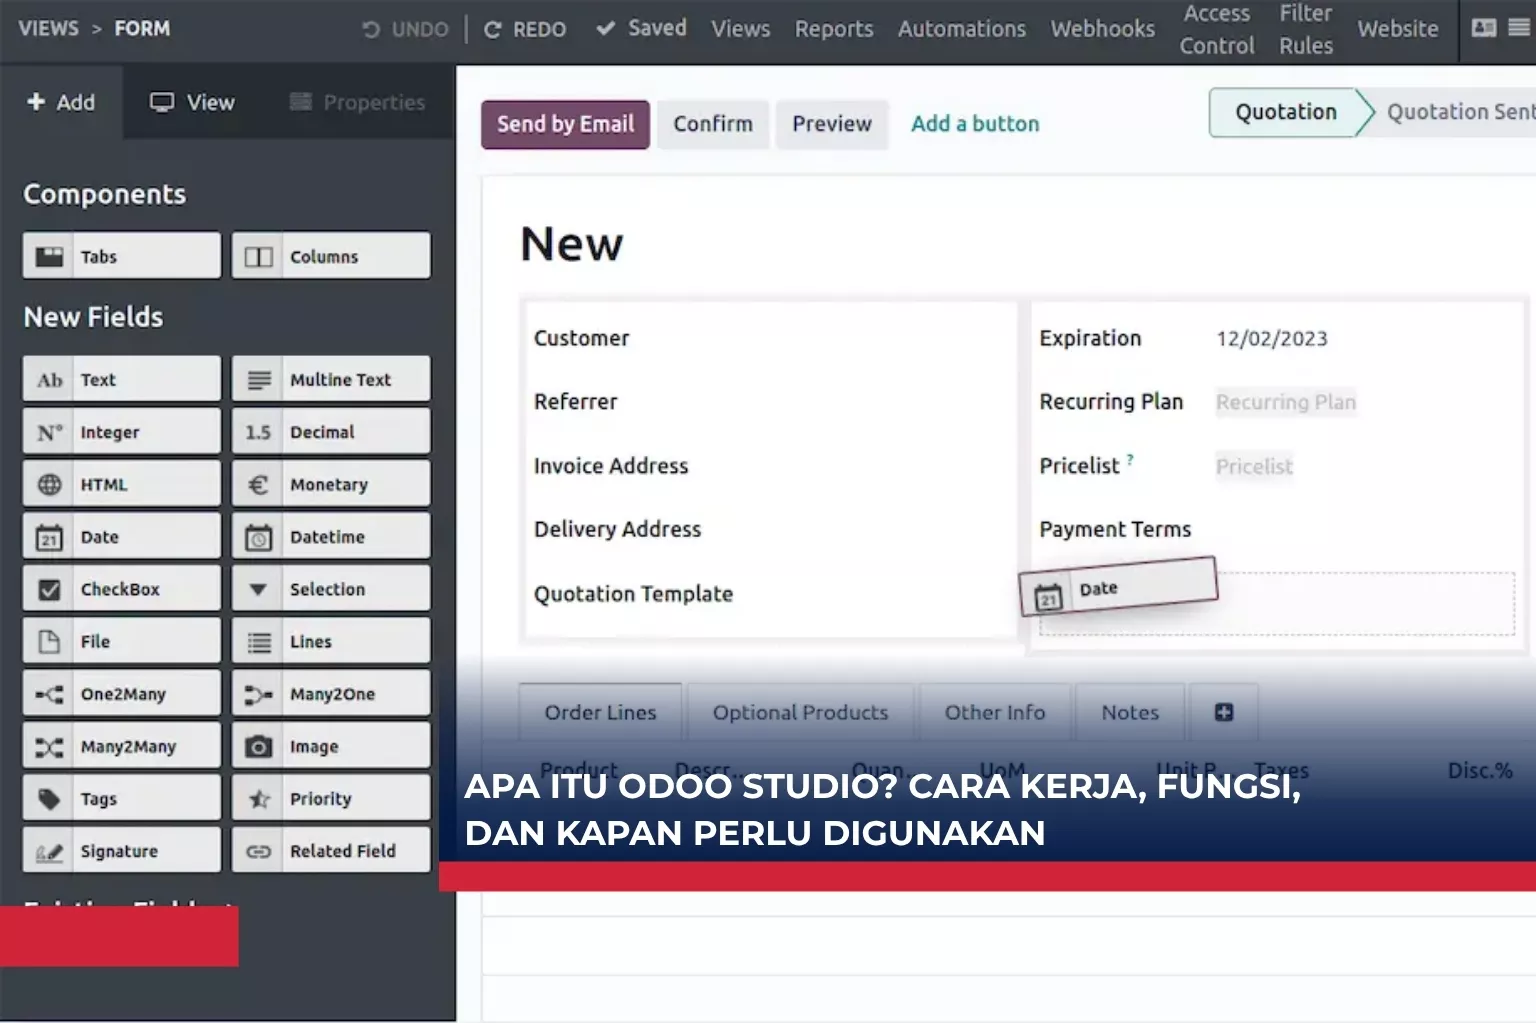Choose the Selection field component
1536x1023 pixels.
331,589
